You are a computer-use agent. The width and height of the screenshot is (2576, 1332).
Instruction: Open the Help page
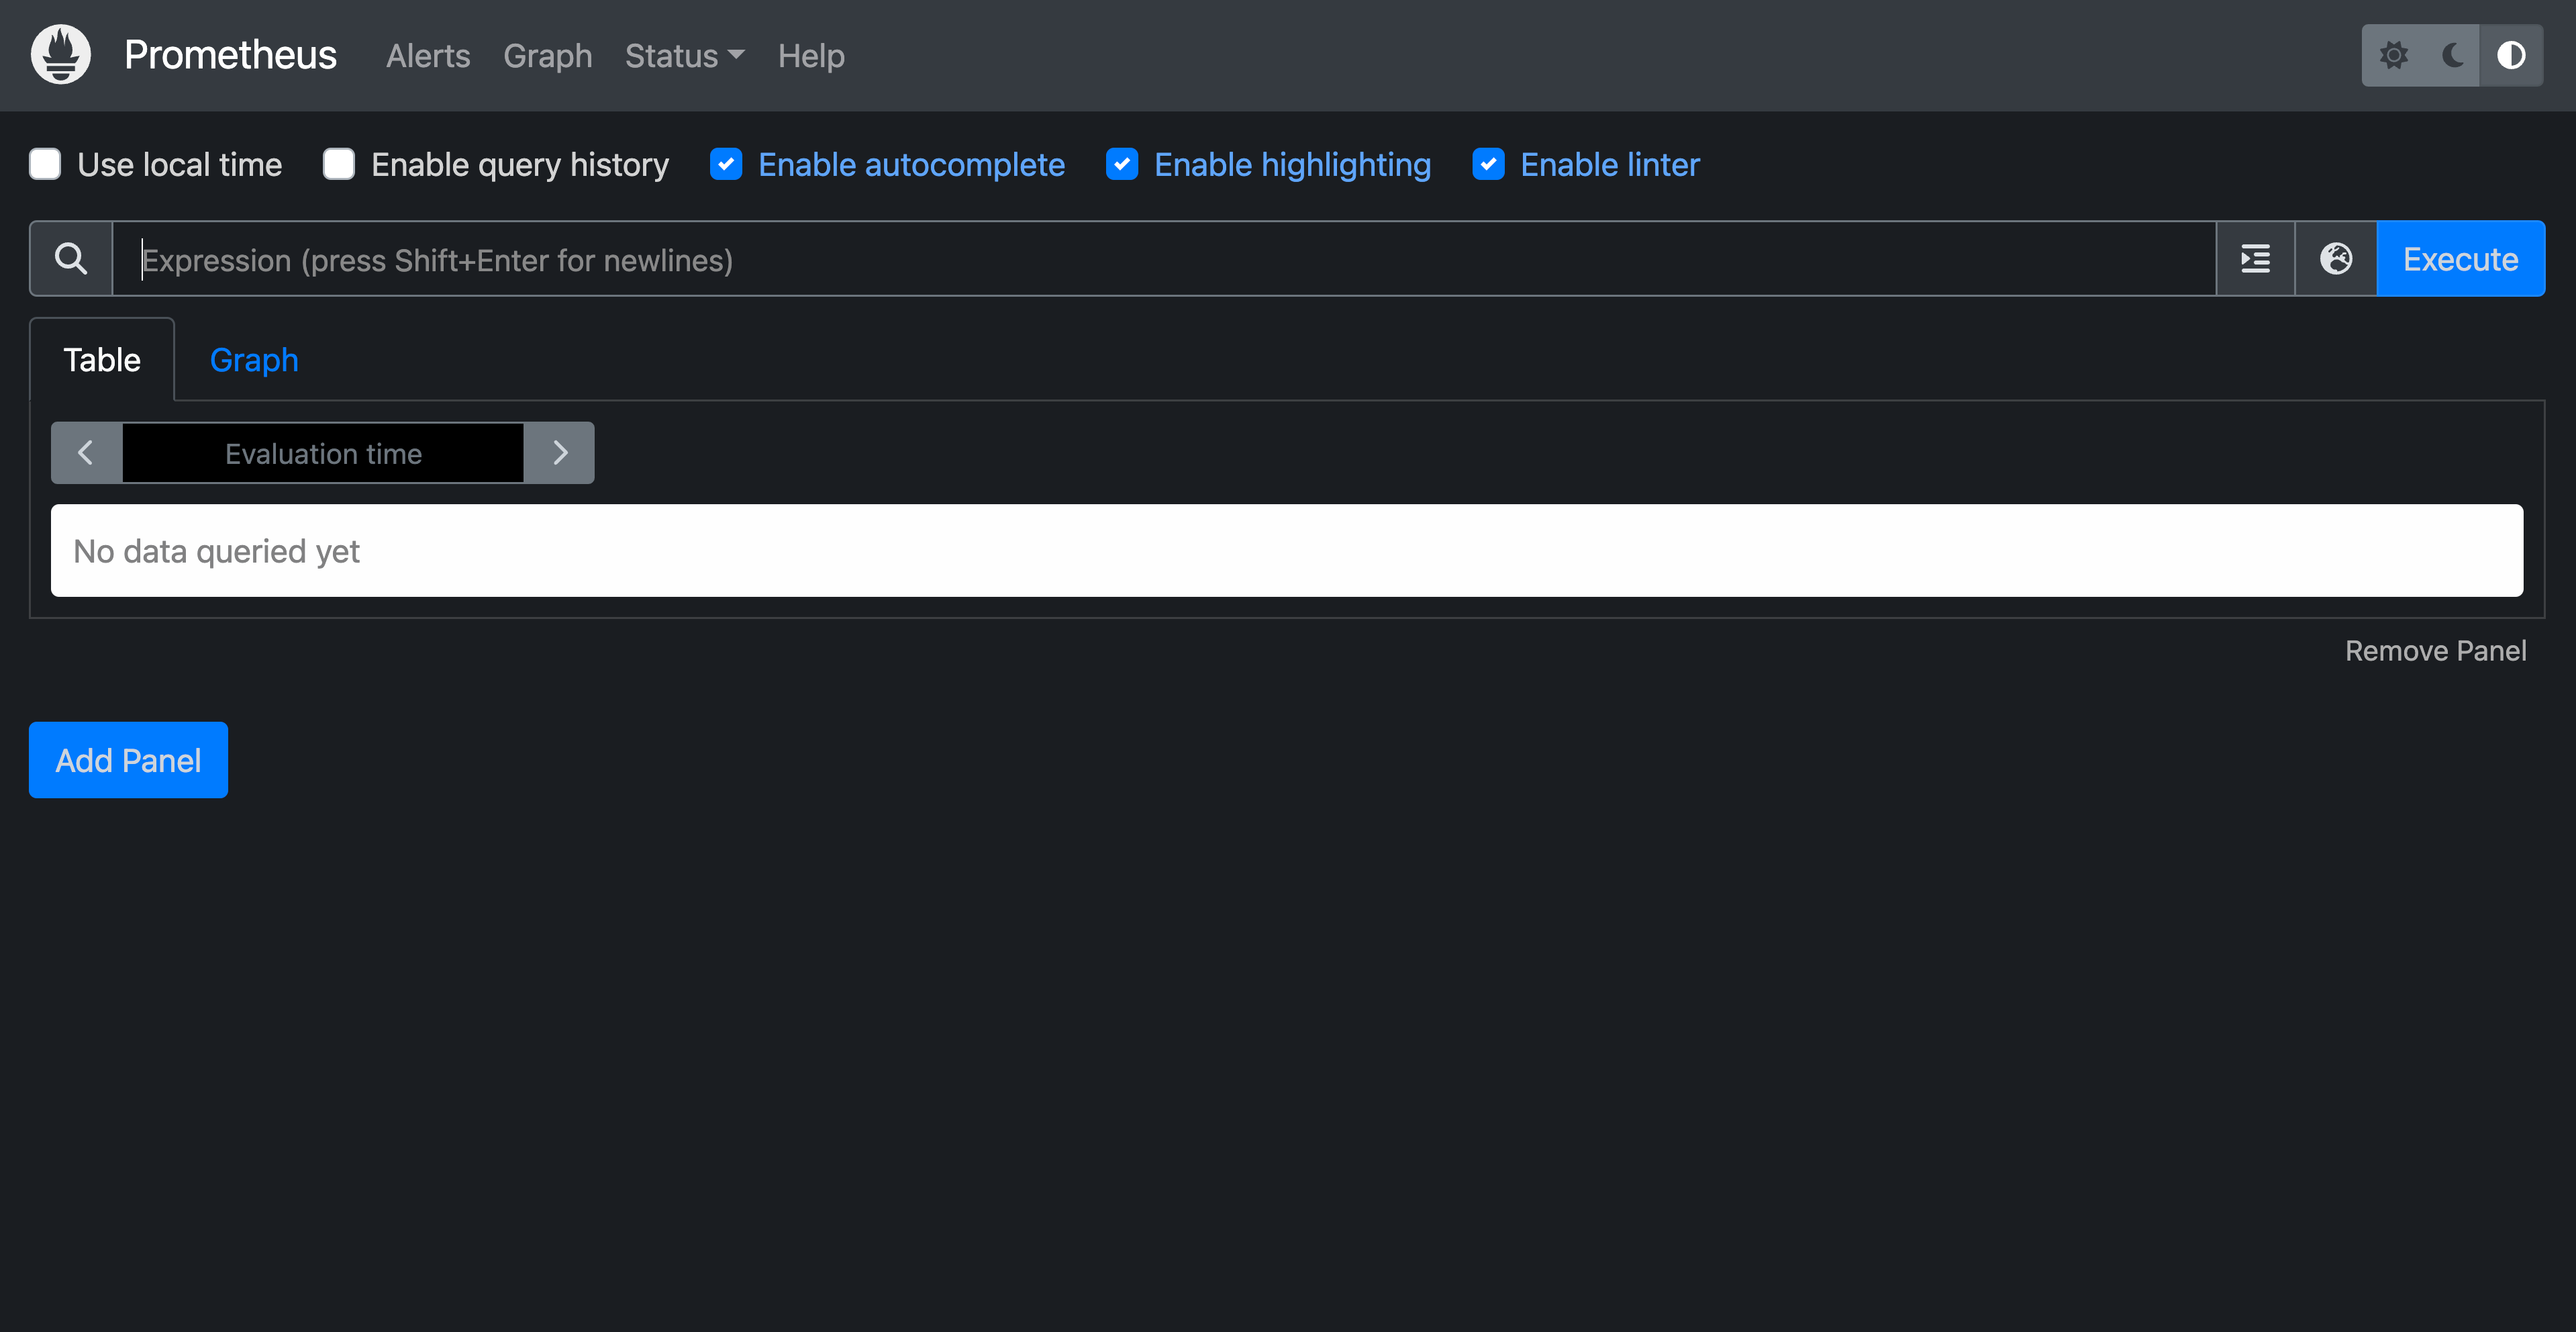tap(811, 56)
